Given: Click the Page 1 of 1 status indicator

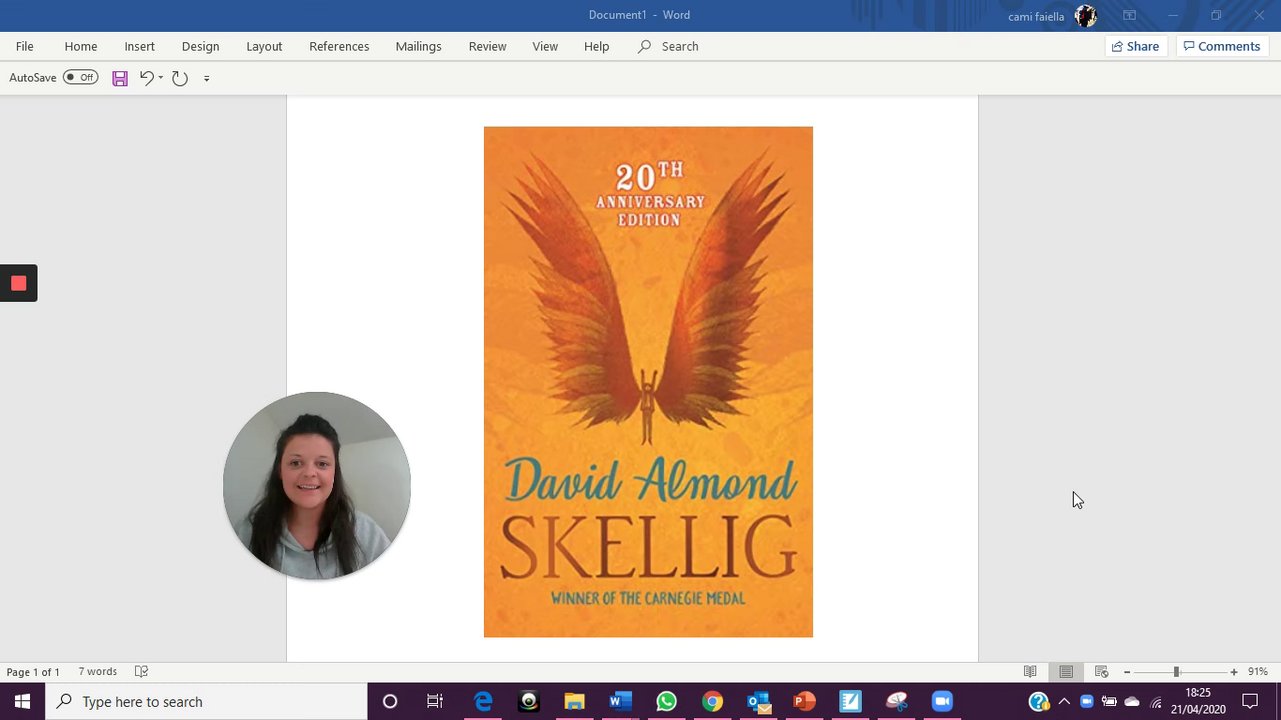Looking at the screenshot, I should click(x=33, y=672).
